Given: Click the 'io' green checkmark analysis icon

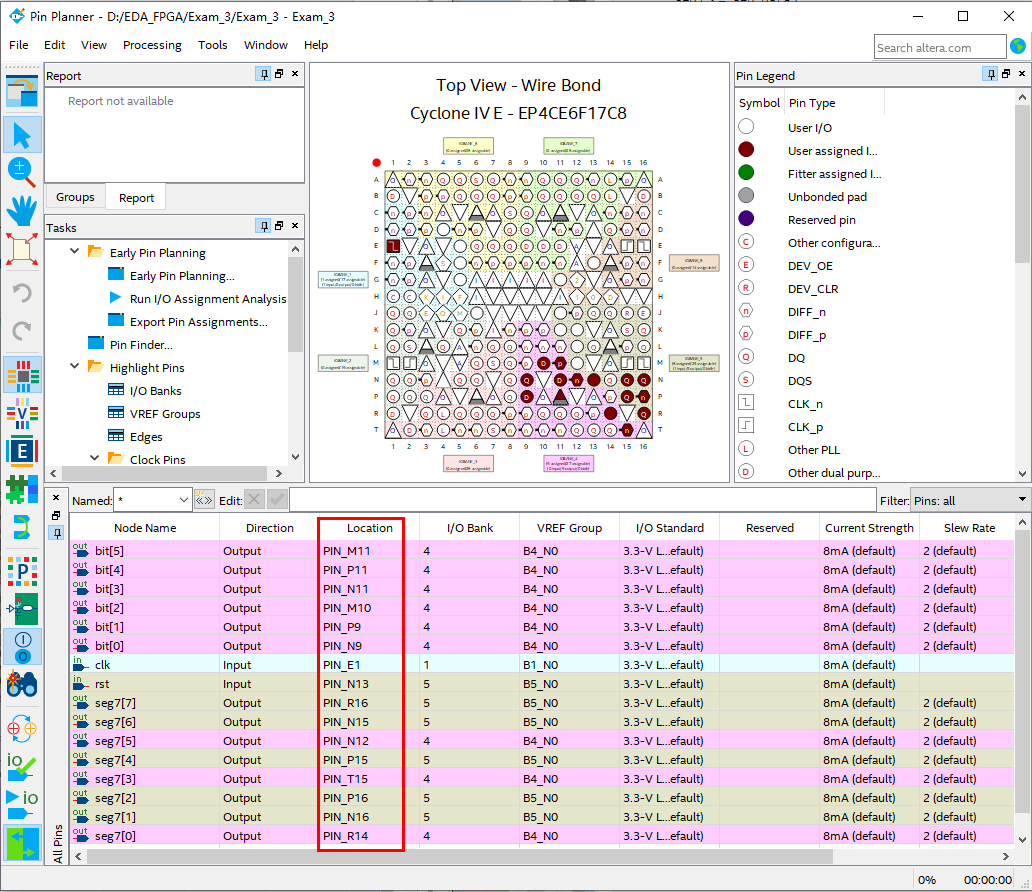Looking at the screenshot, I should (x=22, y=766).
